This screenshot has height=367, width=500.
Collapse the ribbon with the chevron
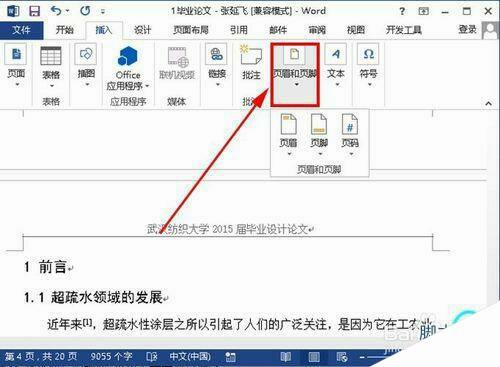[x=488, y=103]
